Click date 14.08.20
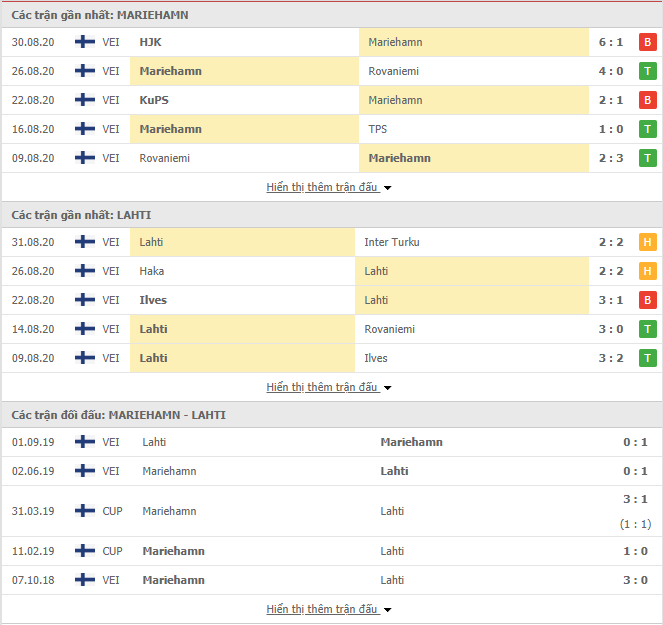 (x=33, y=329)
